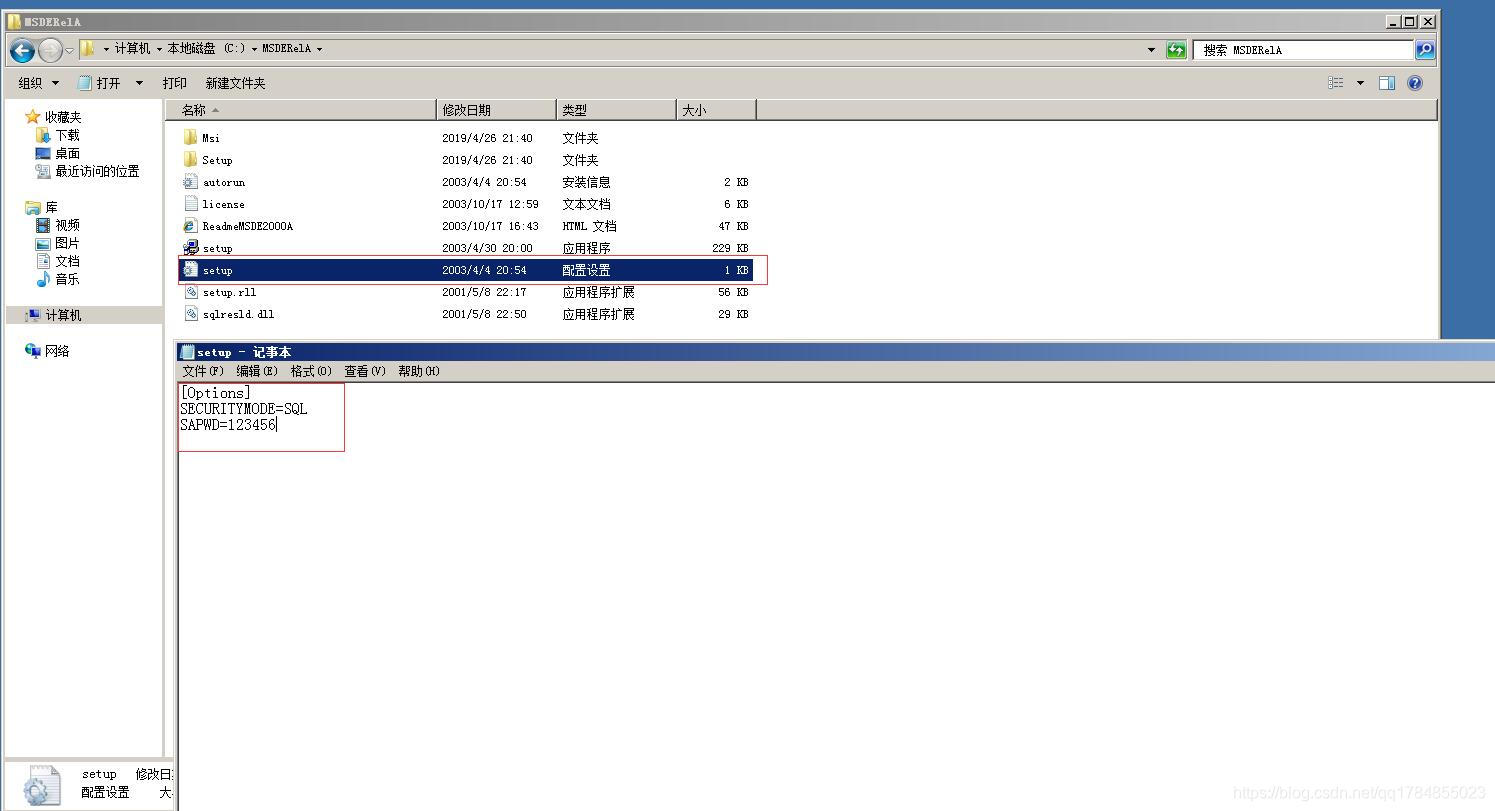Screen dimensions: 1495x811
Task: Select 计算机 in the address breadcrumb
Action: coord(132,49)
